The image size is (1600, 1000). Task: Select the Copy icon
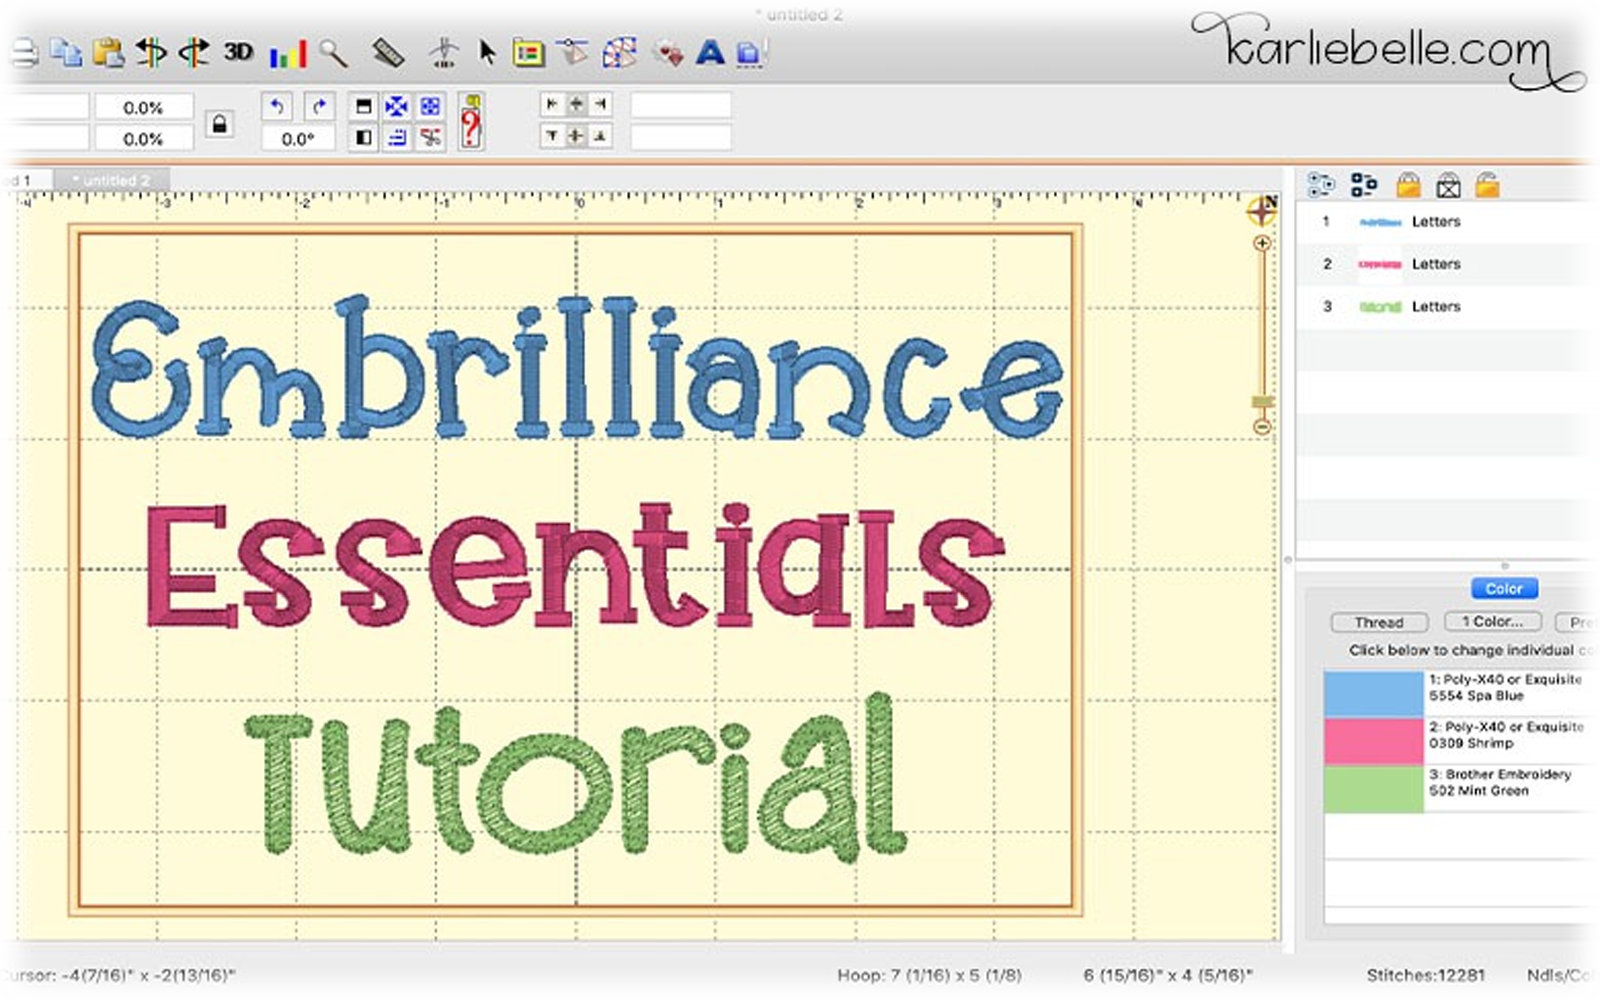pyautogui.click(x=67, y=53)
